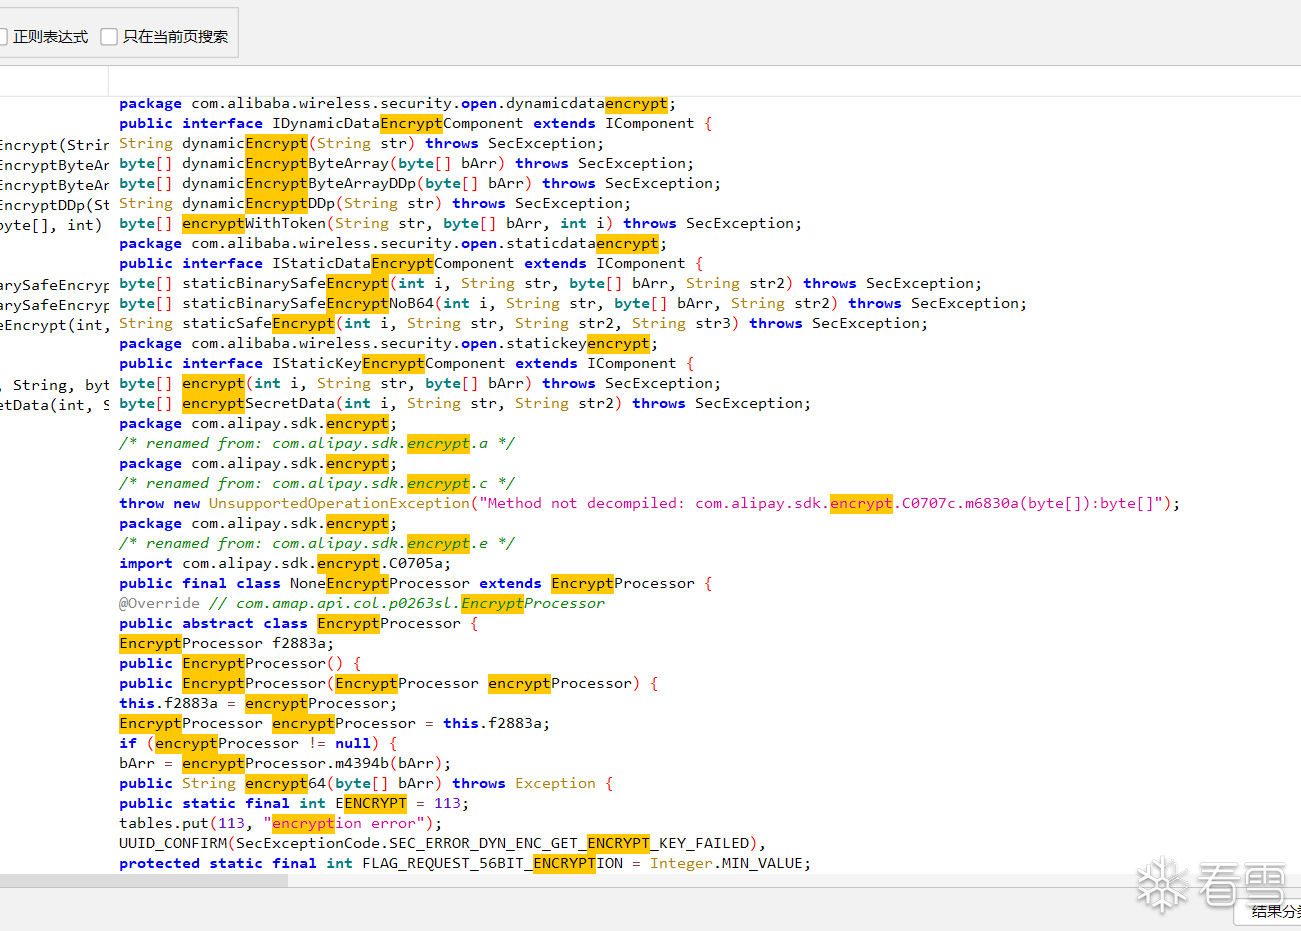Select the dynamicdataencrypt package result row
This screenshot has width=1301, height=931.
[x=397, y=104]
